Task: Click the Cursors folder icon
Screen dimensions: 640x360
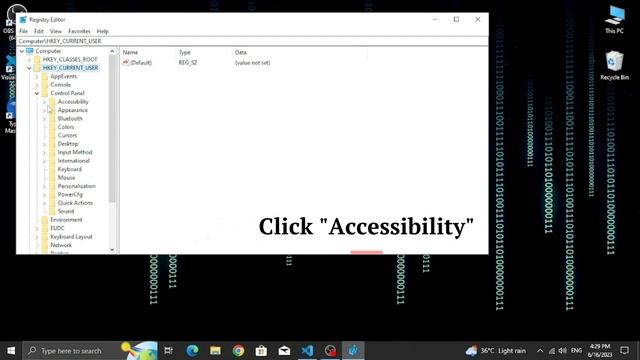Action: [52, 136]
